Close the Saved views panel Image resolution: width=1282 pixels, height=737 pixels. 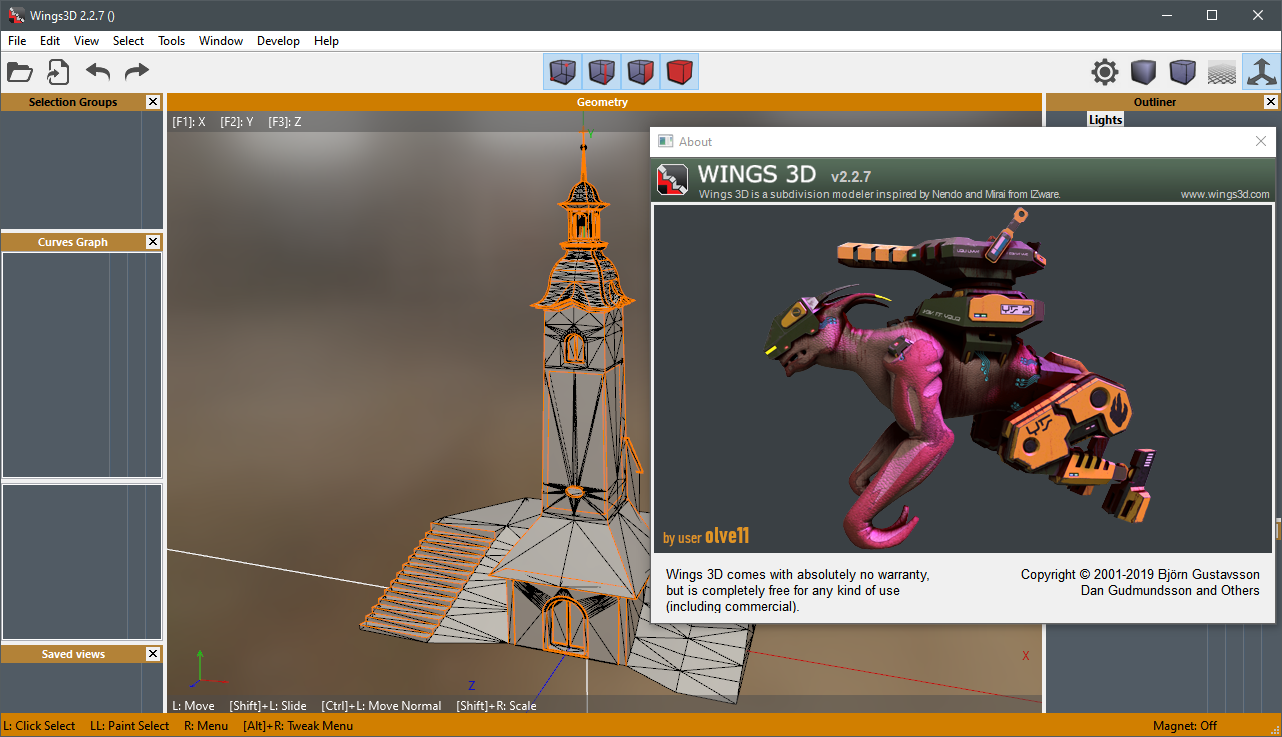(x=153, y=654)
